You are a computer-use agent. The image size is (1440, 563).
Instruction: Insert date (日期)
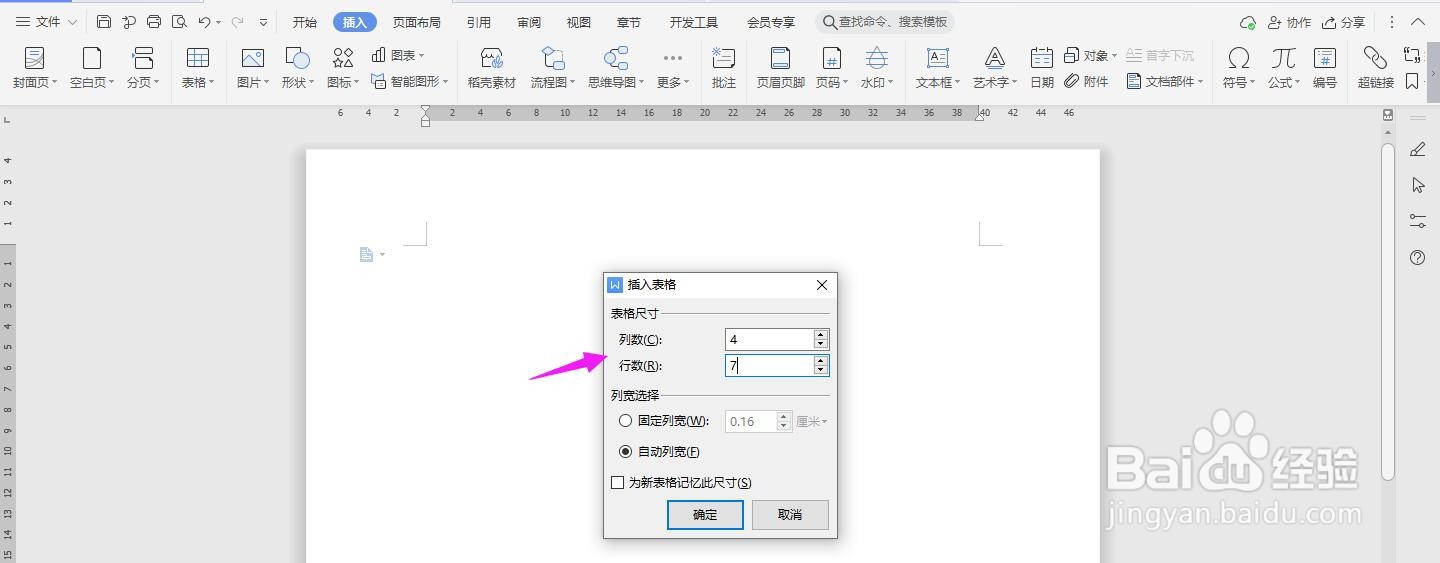(1042, 68)
